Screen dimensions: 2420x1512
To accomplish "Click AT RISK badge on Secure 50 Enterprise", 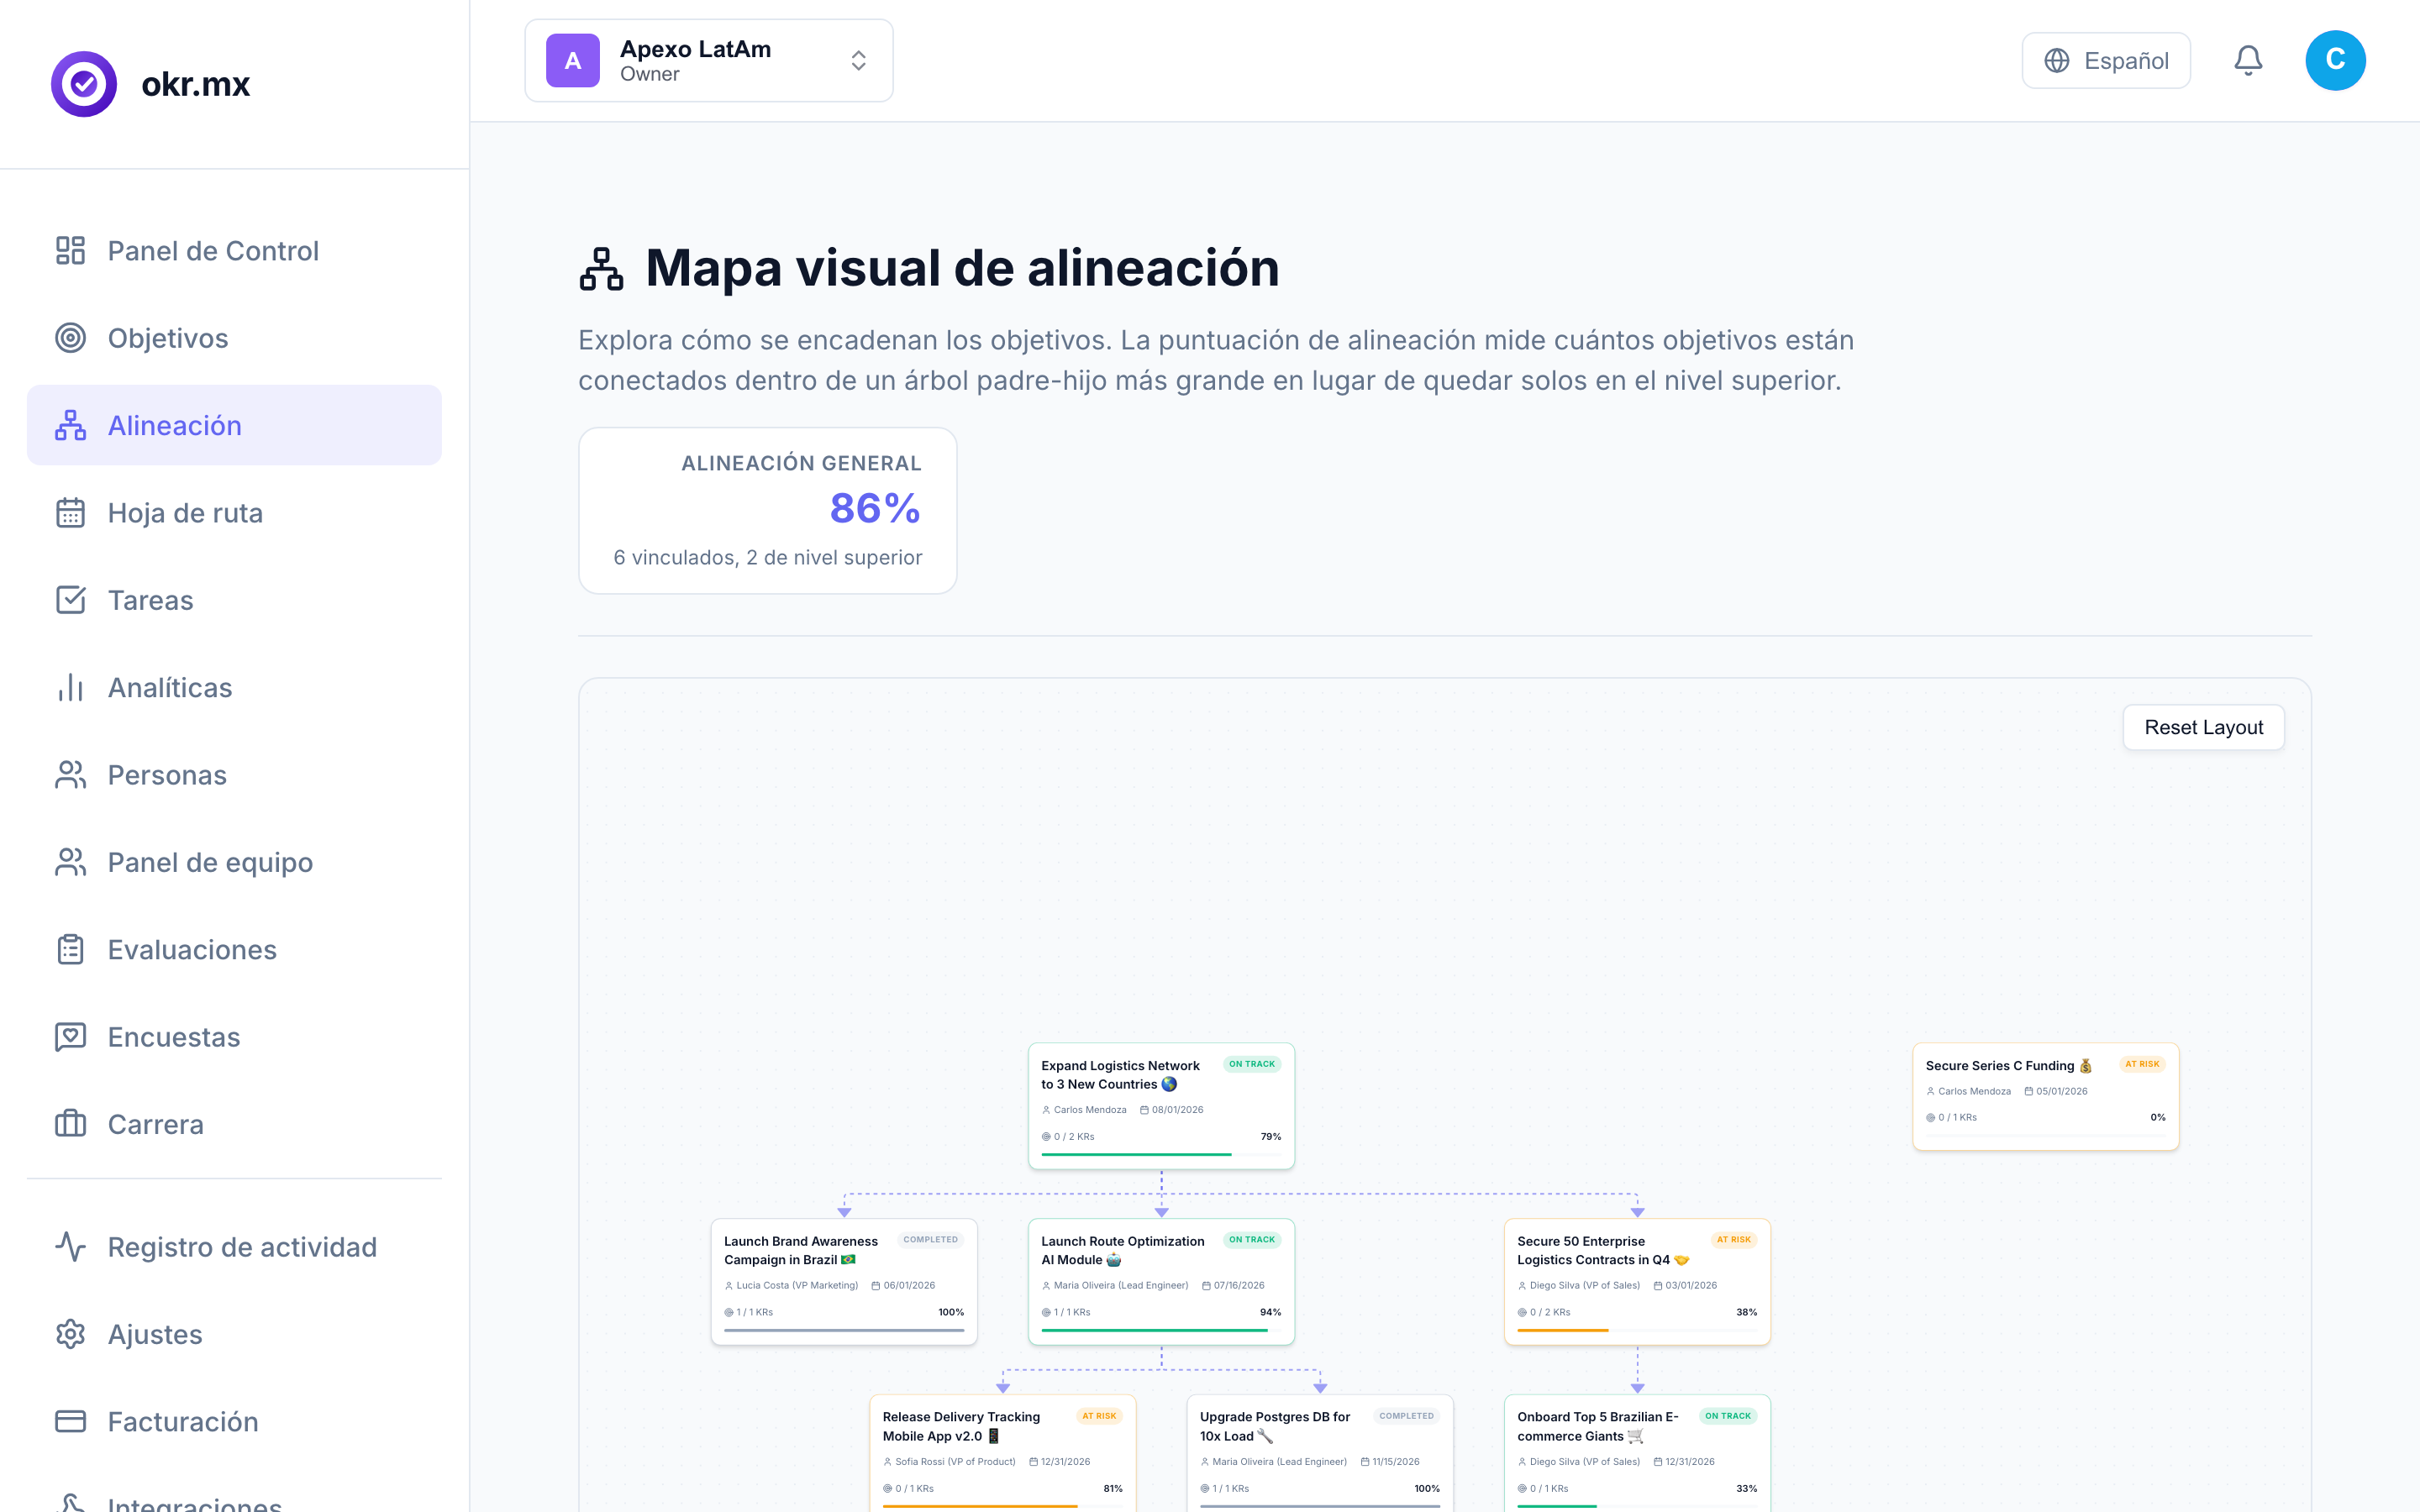I will pos(1734,1240).
